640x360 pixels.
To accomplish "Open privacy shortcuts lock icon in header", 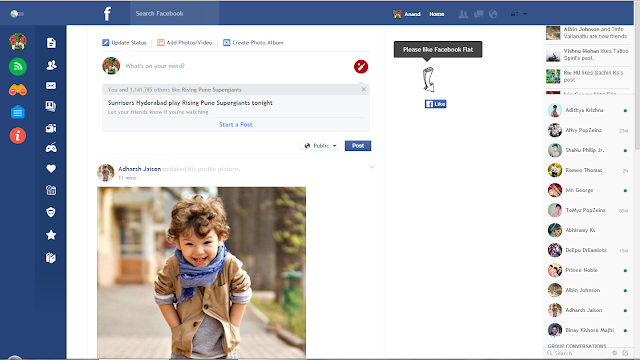I will tap(514, 14).
